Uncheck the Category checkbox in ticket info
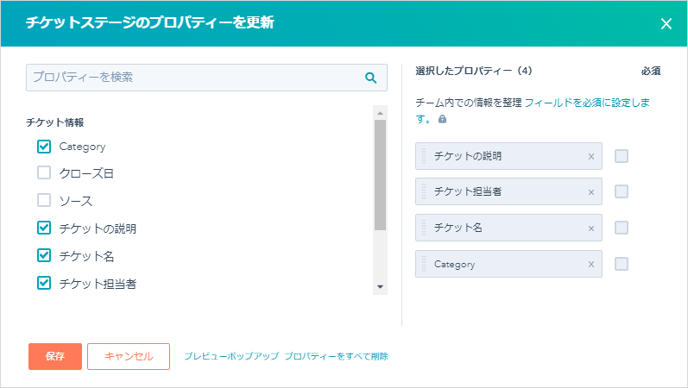This screenshot has height=388, width=688. [44, 146]
